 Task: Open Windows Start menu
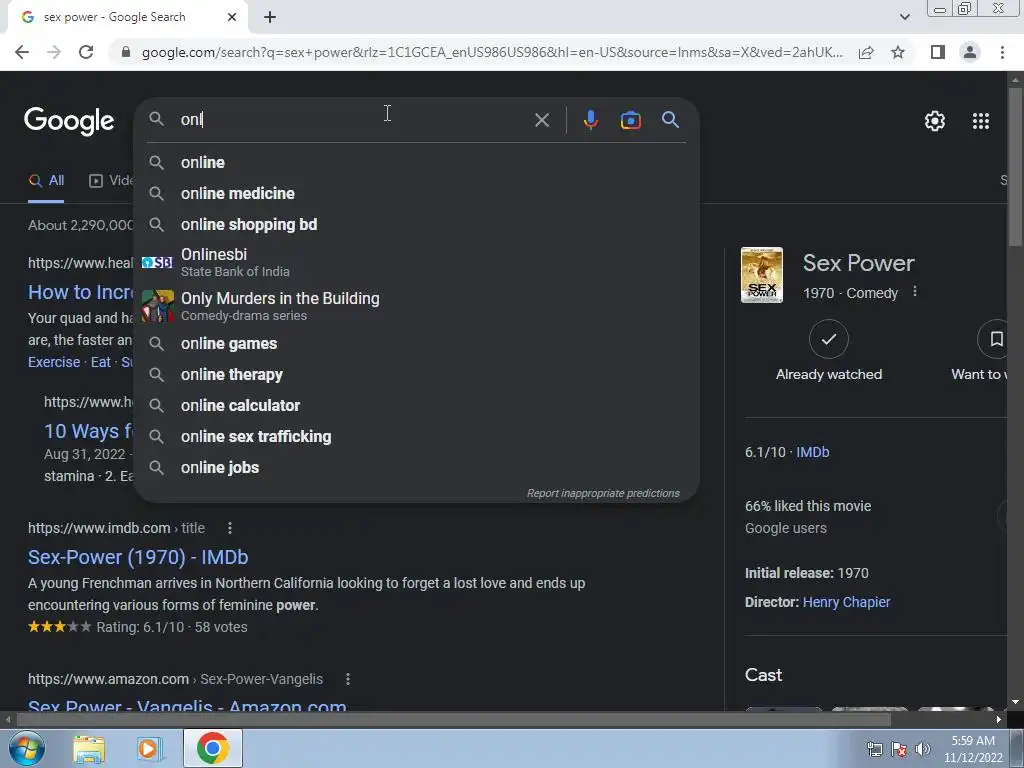[27, 748]
